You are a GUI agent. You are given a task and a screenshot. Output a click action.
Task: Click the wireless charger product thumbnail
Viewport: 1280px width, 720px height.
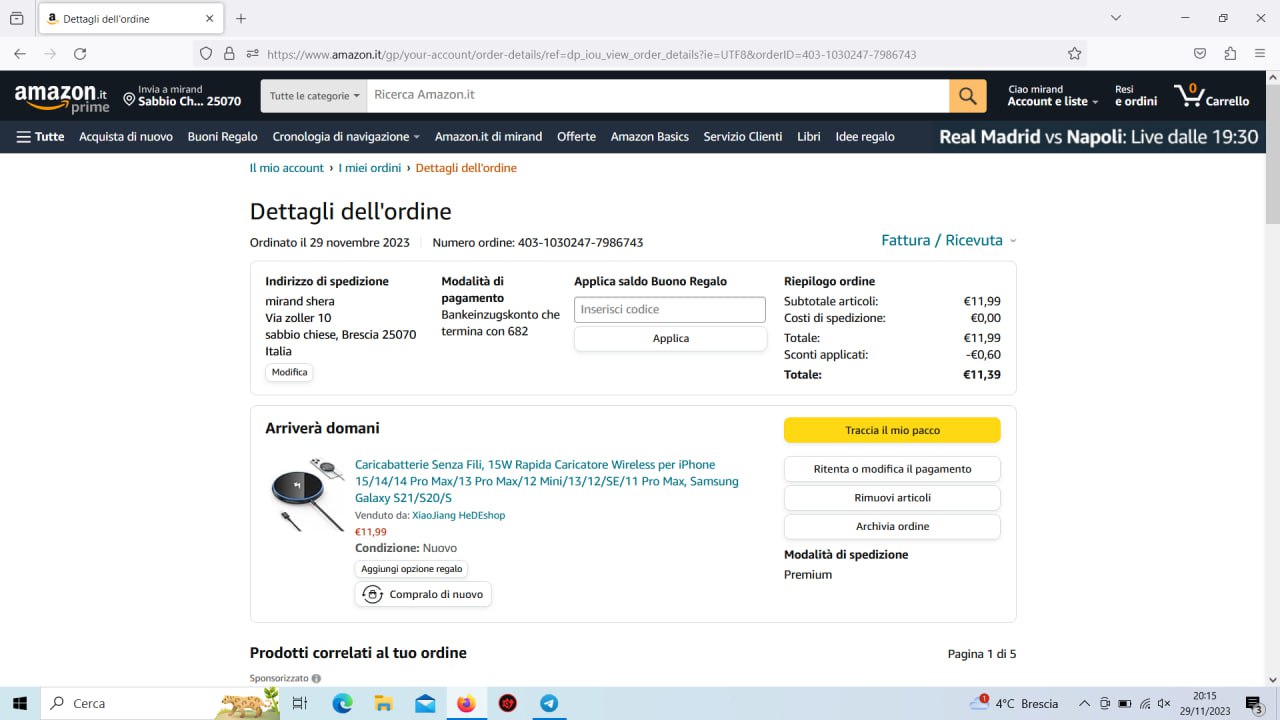pos(307,494)
